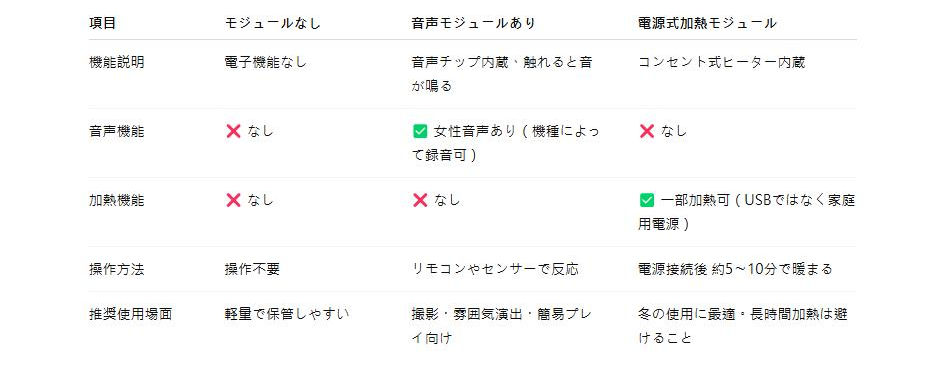Viewport: 948px width, 378px height.
Task: Click red X in 加熱機能 row under モジュールなし
Action: tap(233, 200)
